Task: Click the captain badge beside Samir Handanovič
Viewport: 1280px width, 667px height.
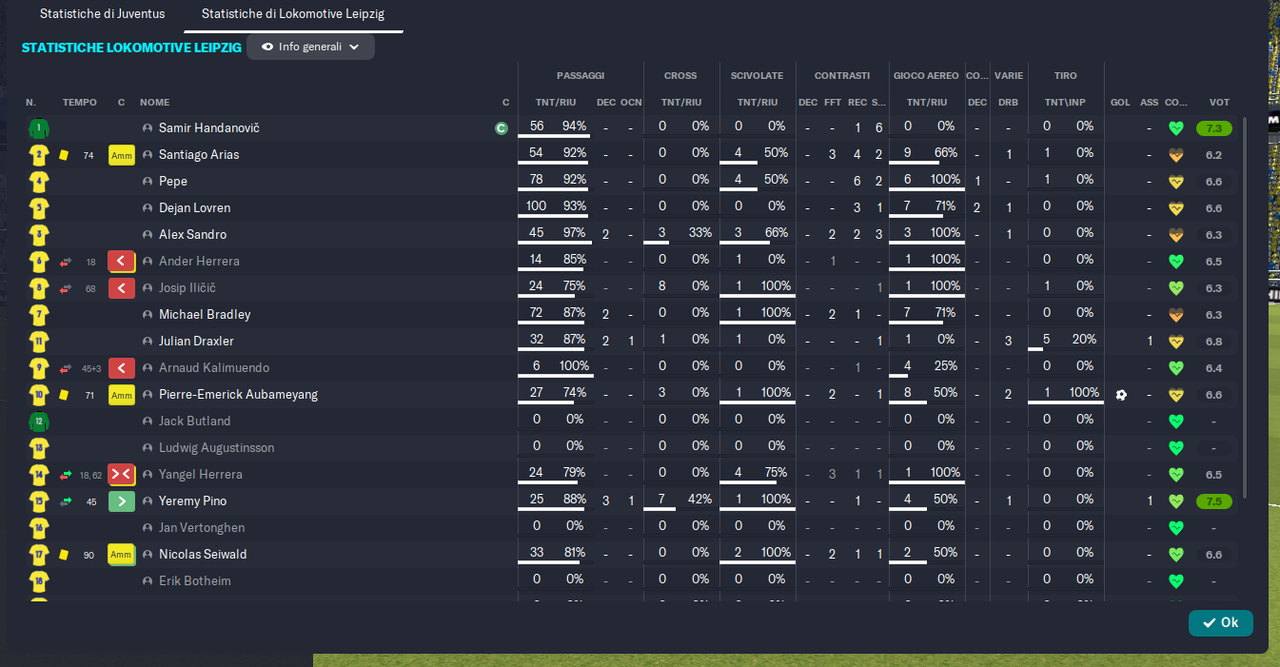Action: 501,128
